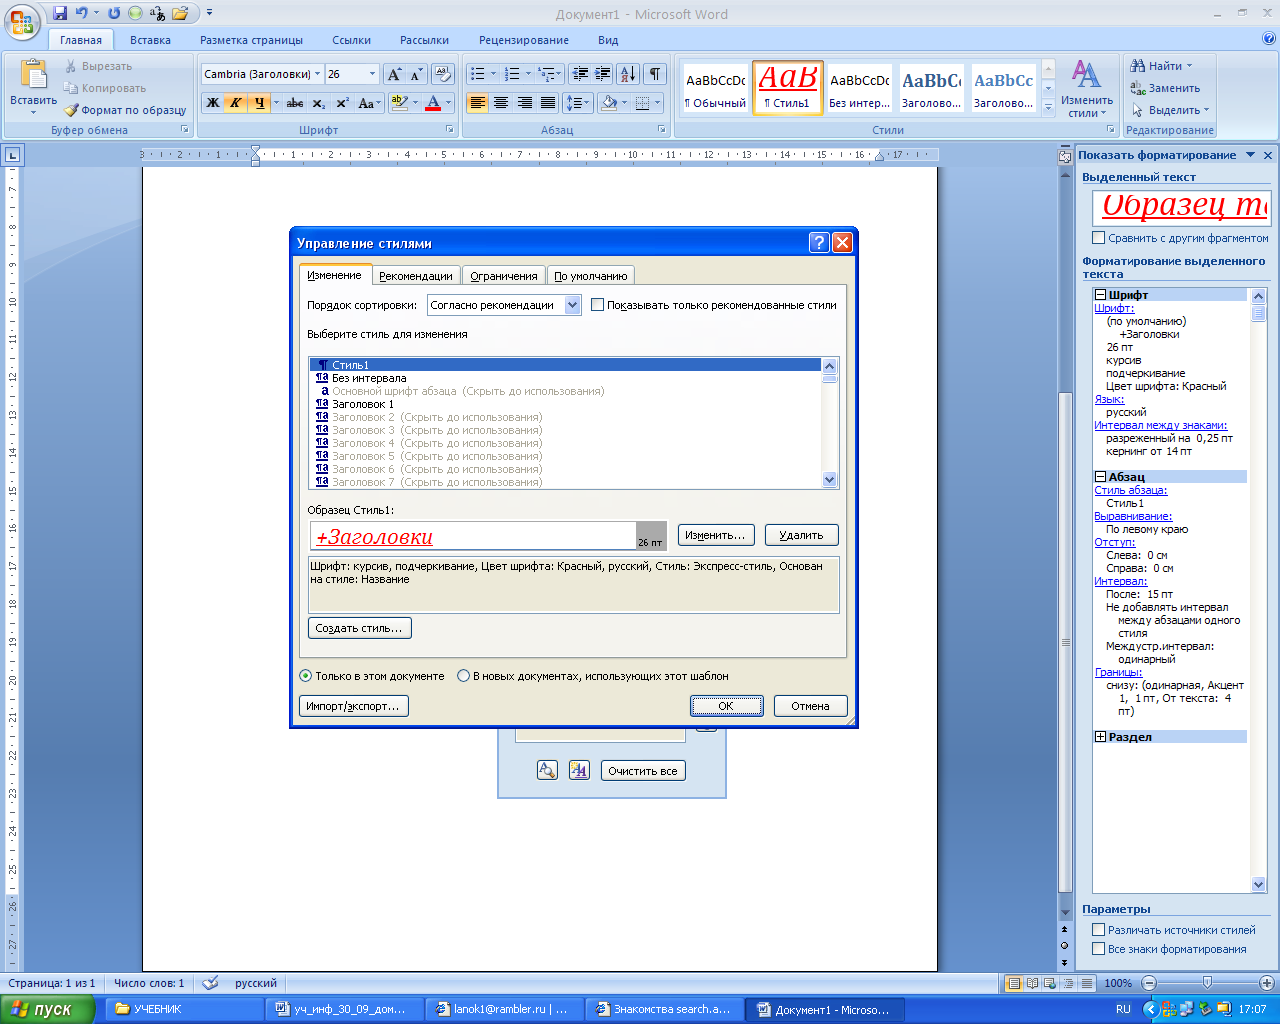Click text highlight color button
1280x1024 pixels.
(398, 103)
